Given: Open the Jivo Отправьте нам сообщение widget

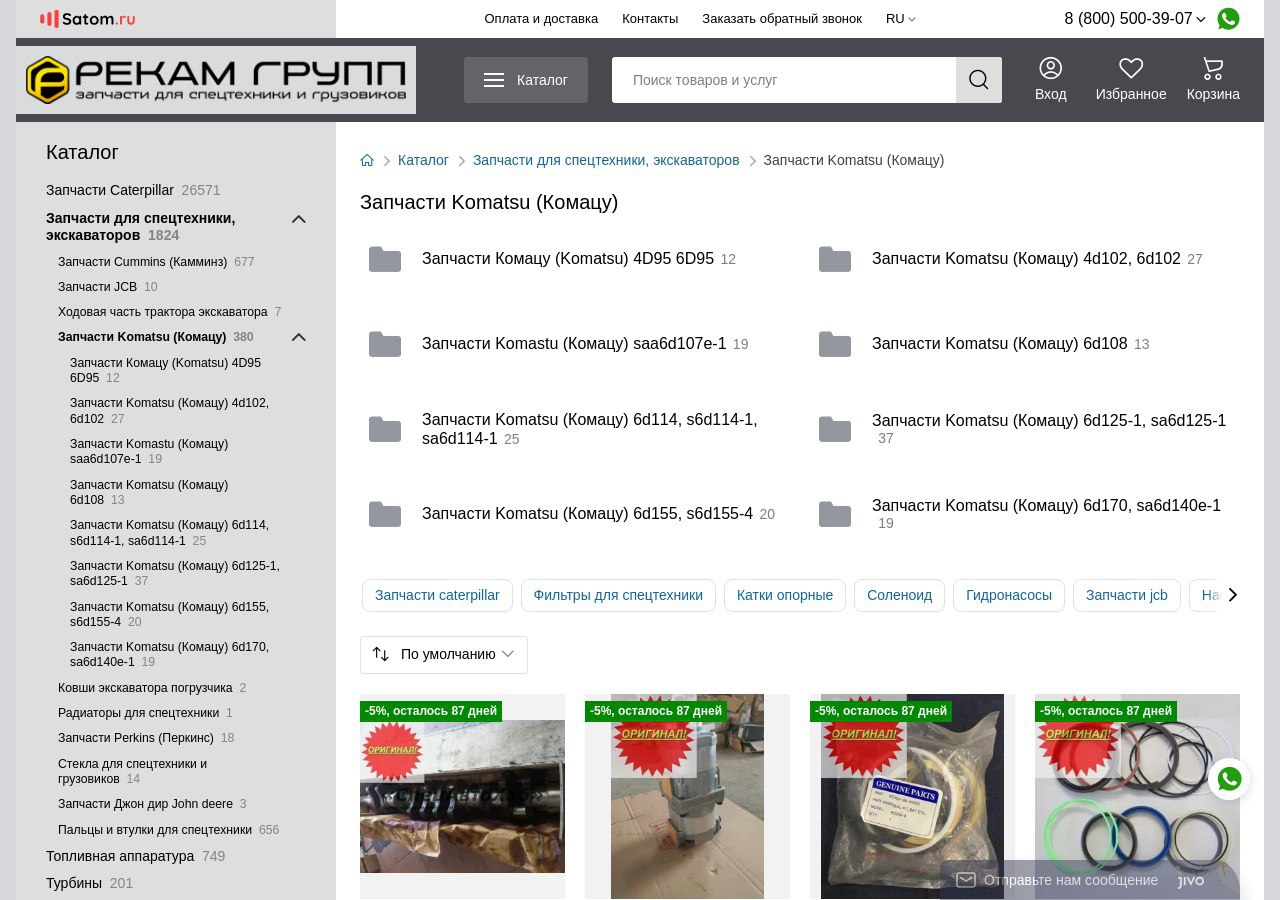Looking at the screenshot, I should tap(1090, 880).
